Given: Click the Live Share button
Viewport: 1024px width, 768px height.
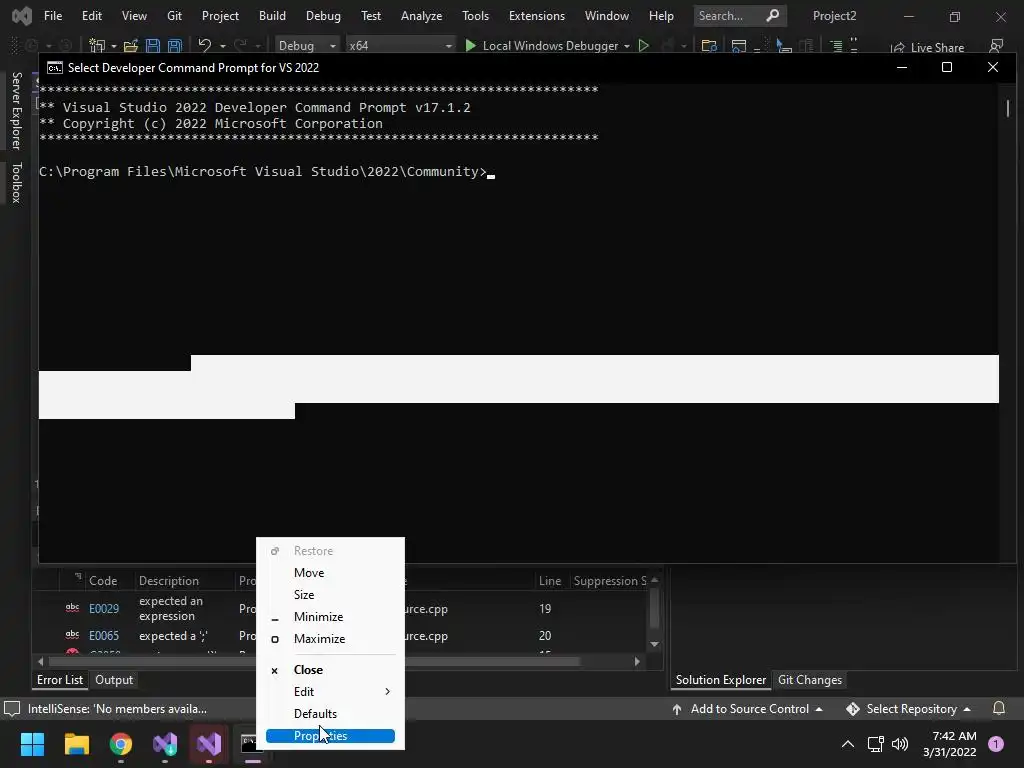Looking at the screenshot, I should click(x=927, y=48).
